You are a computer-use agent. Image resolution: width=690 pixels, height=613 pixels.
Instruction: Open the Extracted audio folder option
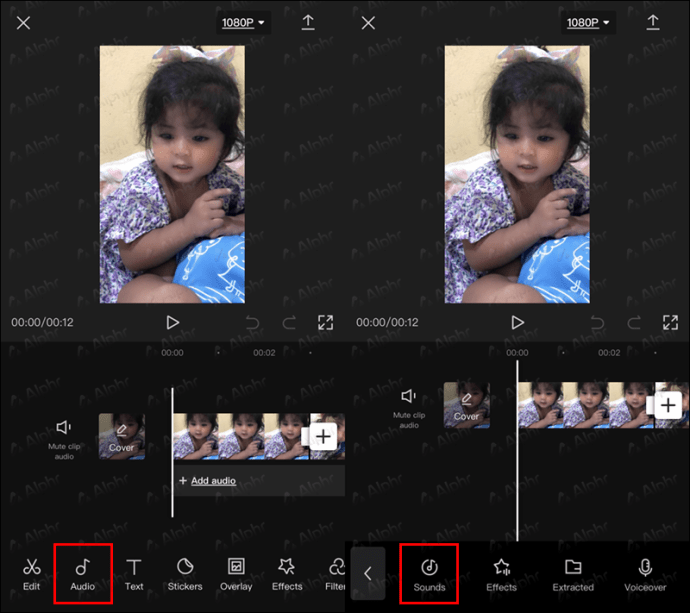(573, 575)
